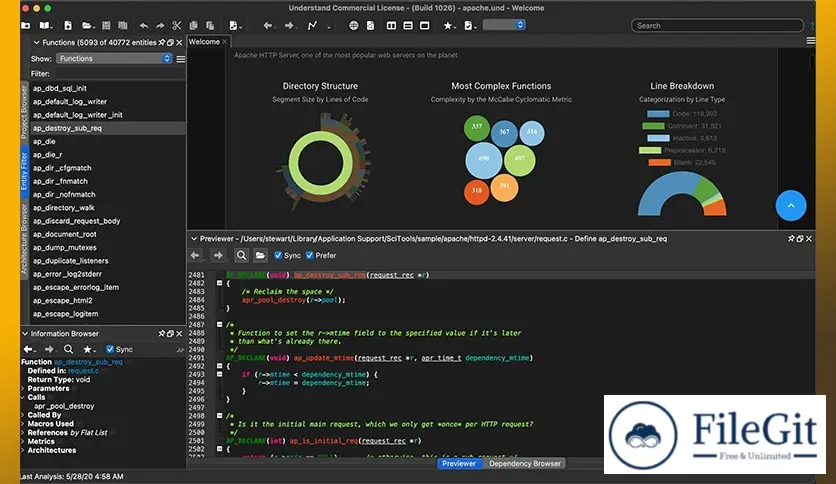836x484 pixels.
Task: Click the Undo arrow icon
Action: 143,26
